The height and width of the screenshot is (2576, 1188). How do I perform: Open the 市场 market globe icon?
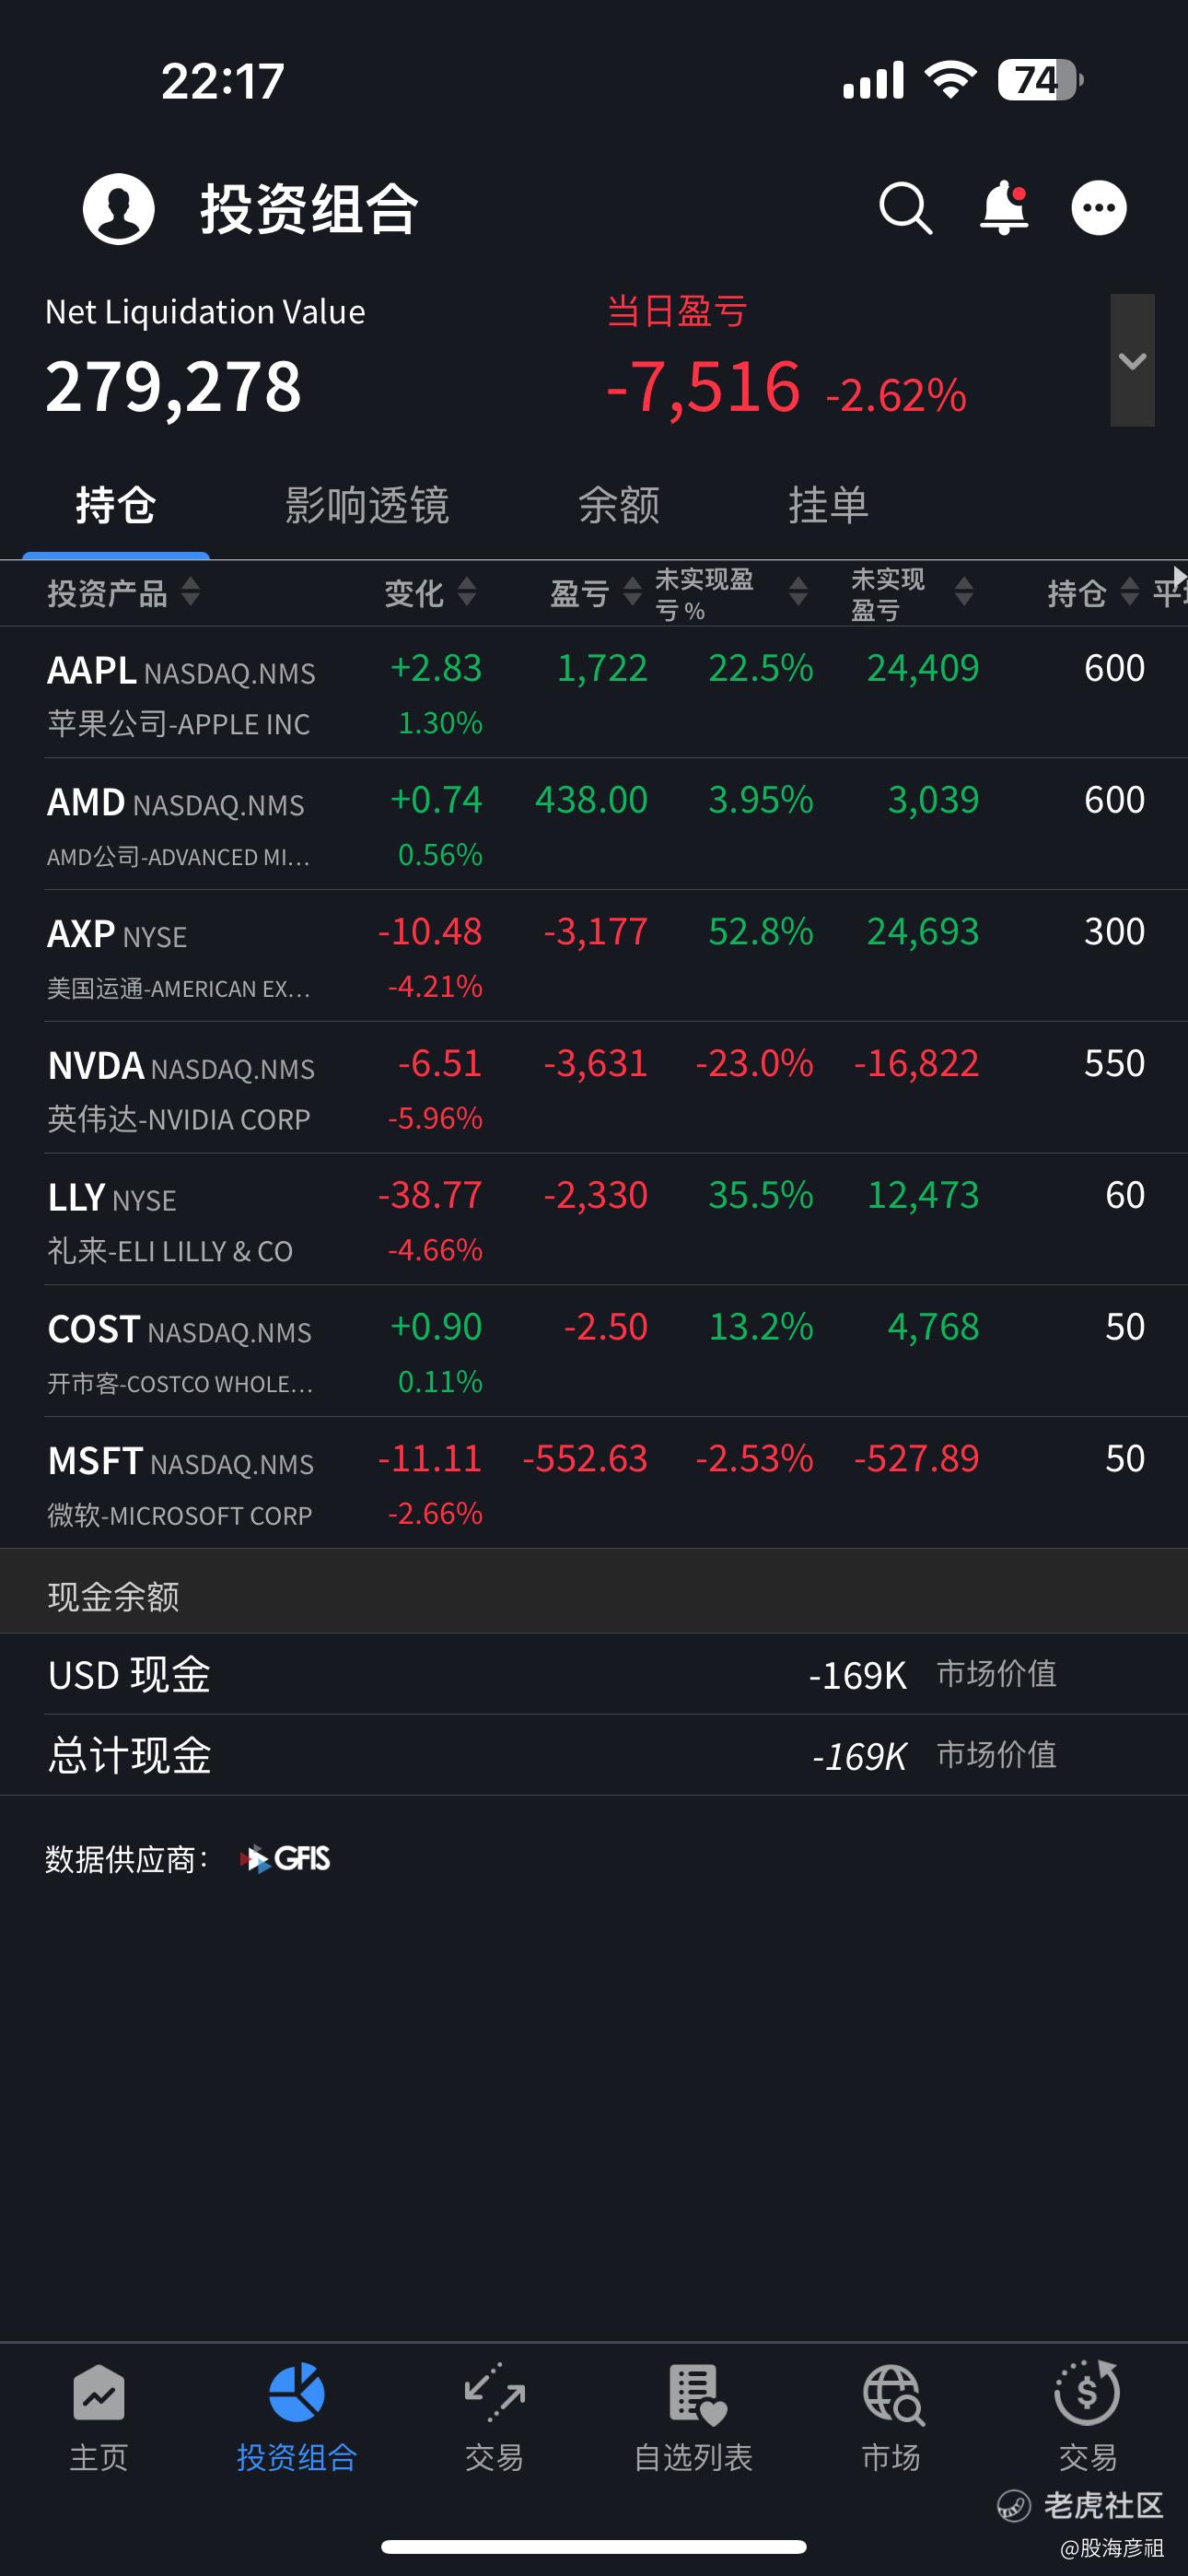coord(892,2394)
